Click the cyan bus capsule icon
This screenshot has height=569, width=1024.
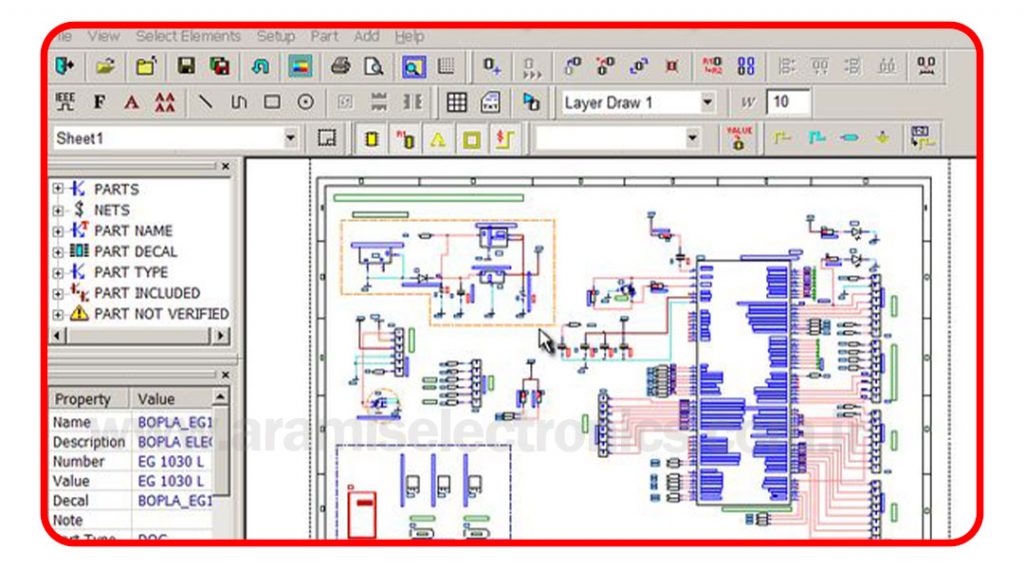coord(850,138)
